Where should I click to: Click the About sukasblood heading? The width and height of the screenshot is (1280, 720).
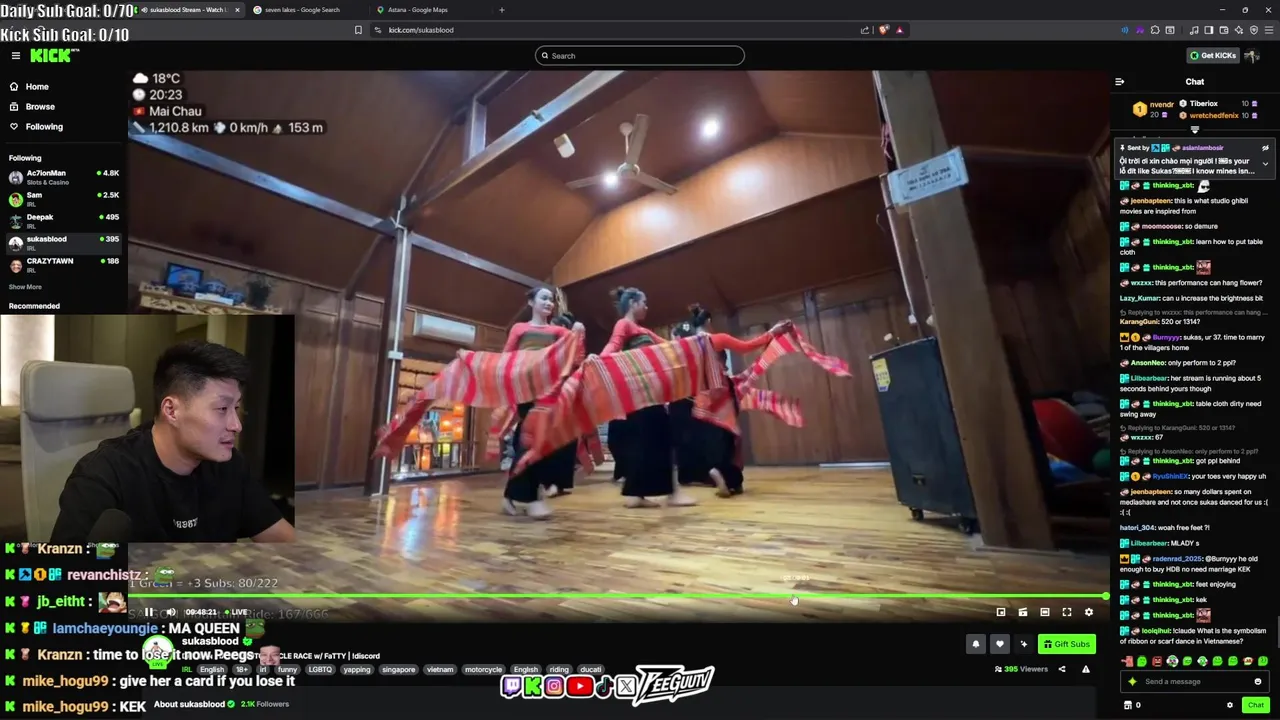(x=189, y=704)
